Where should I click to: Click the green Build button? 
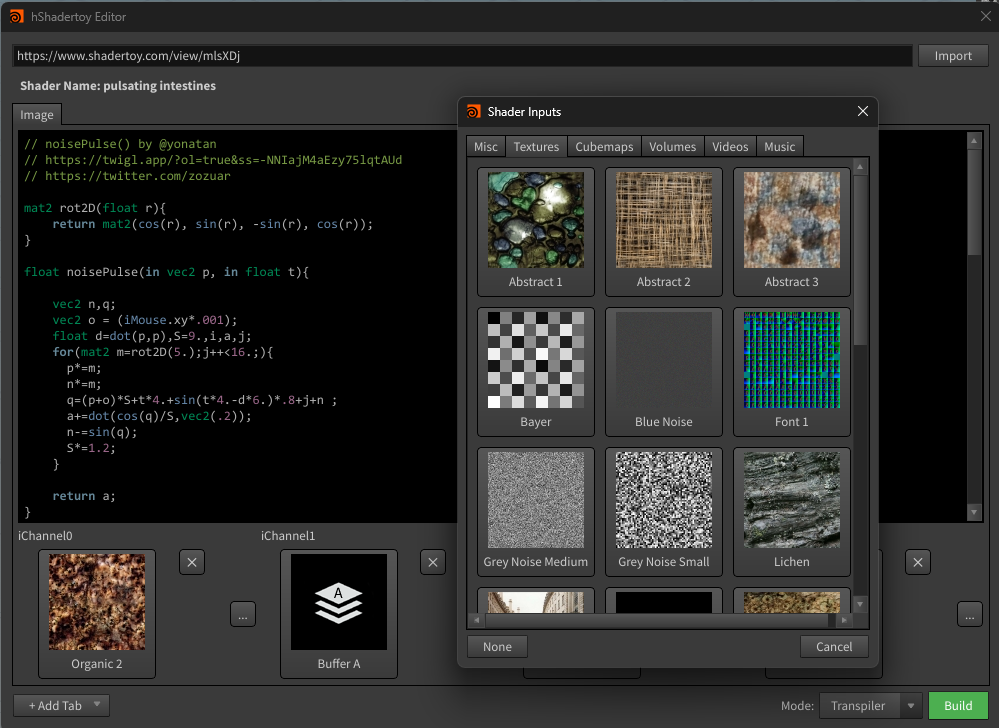(958, 706)
